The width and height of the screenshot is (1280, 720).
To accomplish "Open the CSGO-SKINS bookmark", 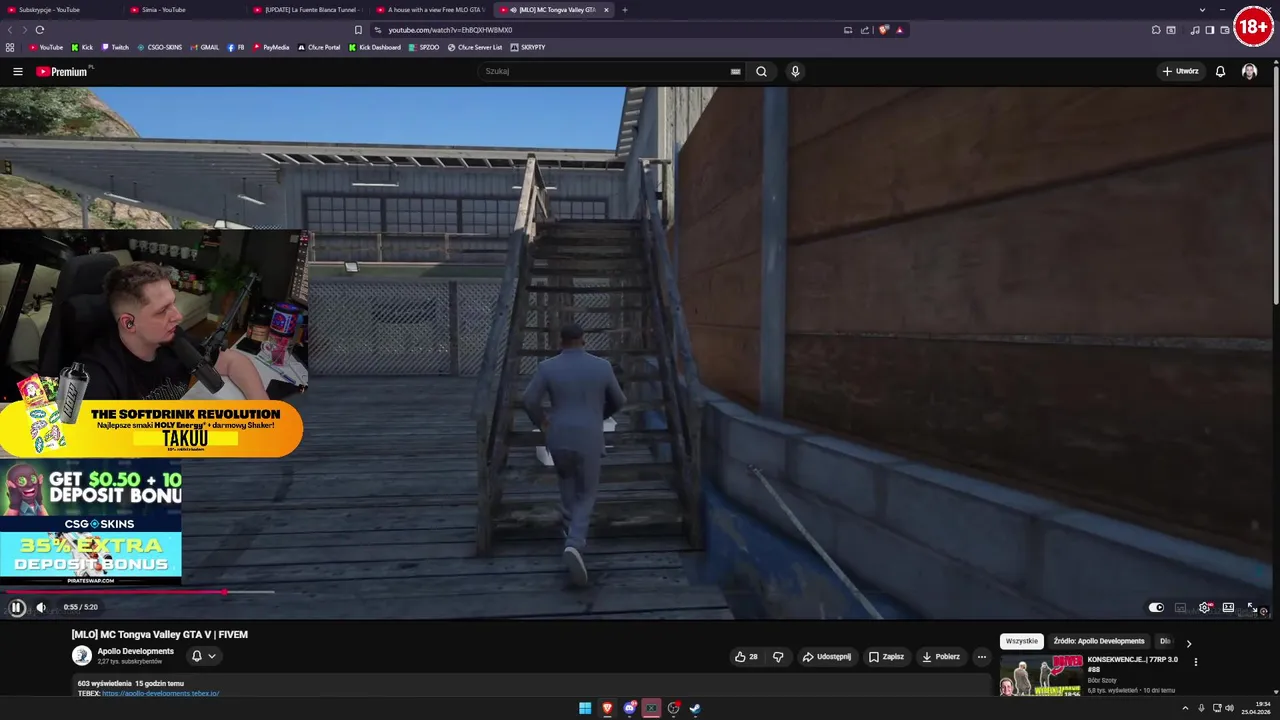I will pyautogui.click(x=160, y=47).
